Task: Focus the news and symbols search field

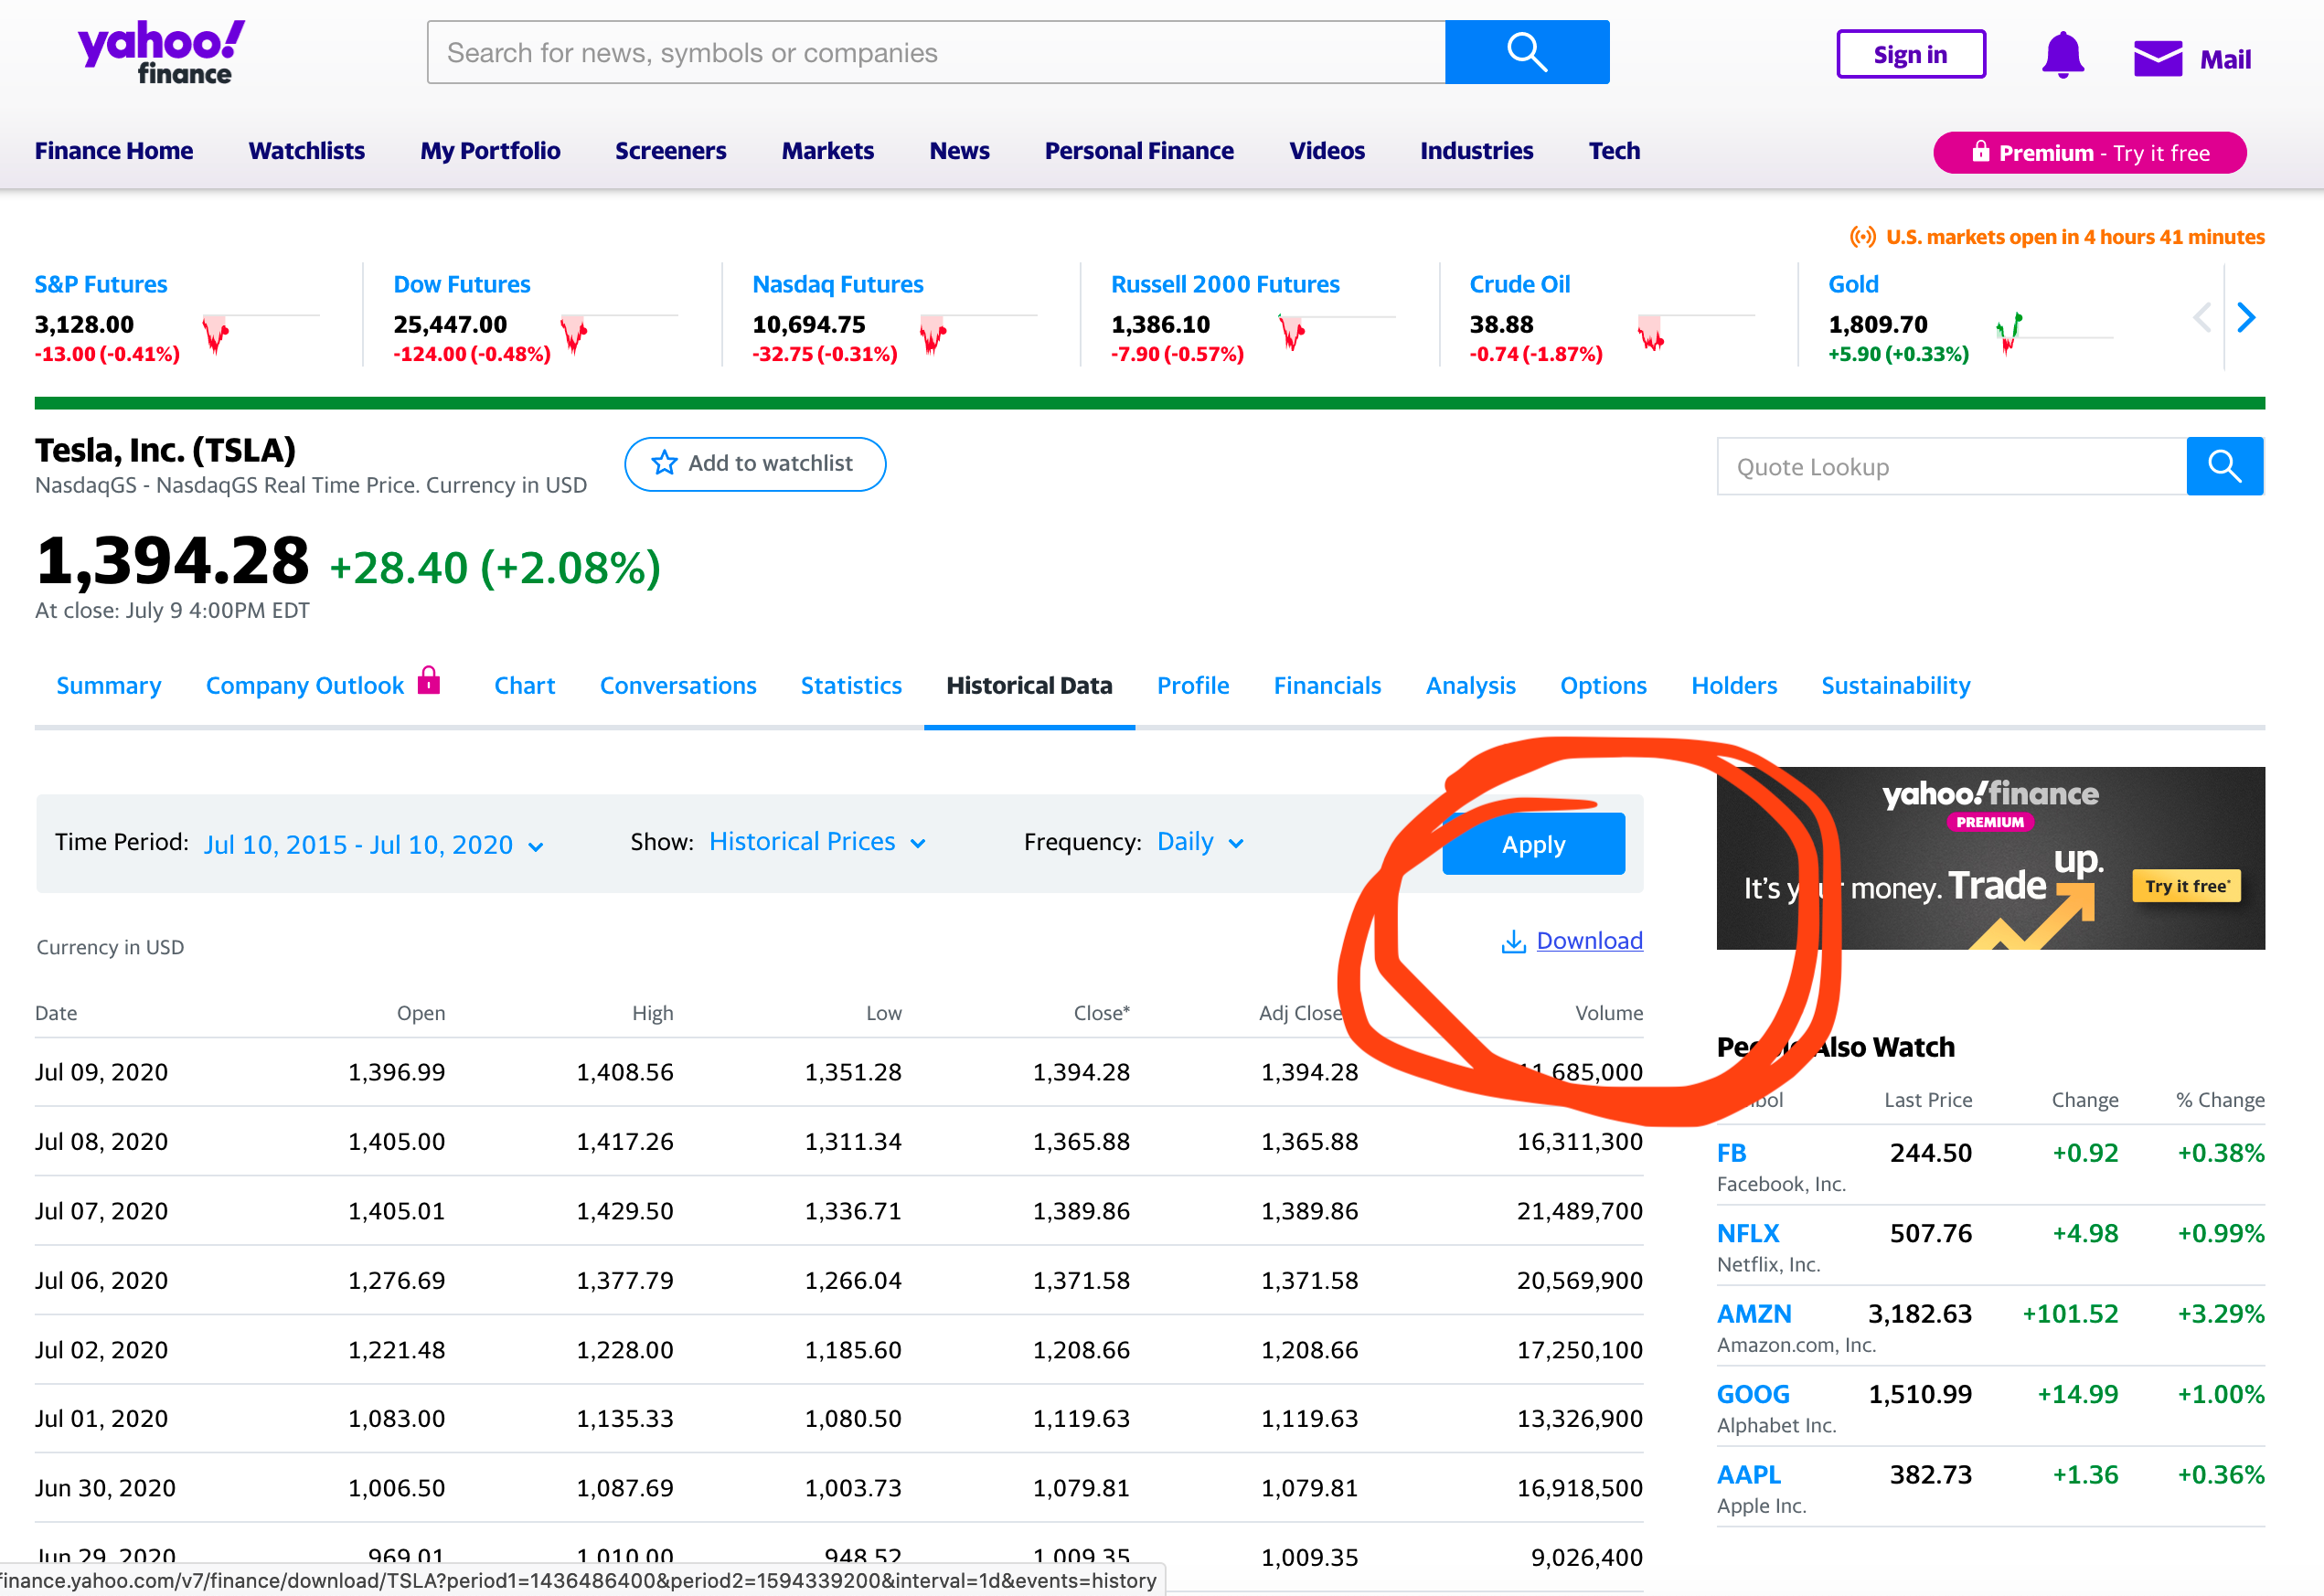Action: click(x=935, y=52)
